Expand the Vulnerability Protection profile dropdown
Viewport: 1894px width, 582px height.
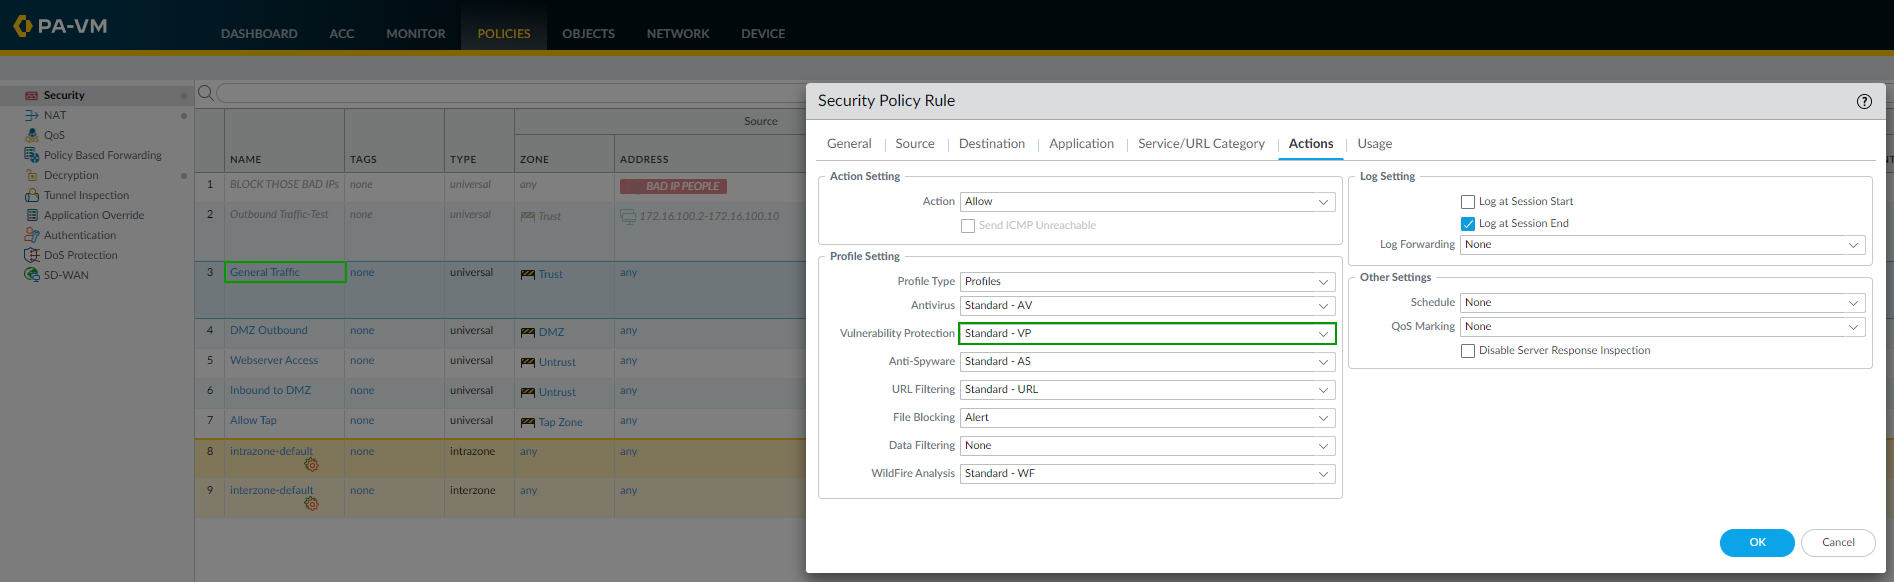1147,334
